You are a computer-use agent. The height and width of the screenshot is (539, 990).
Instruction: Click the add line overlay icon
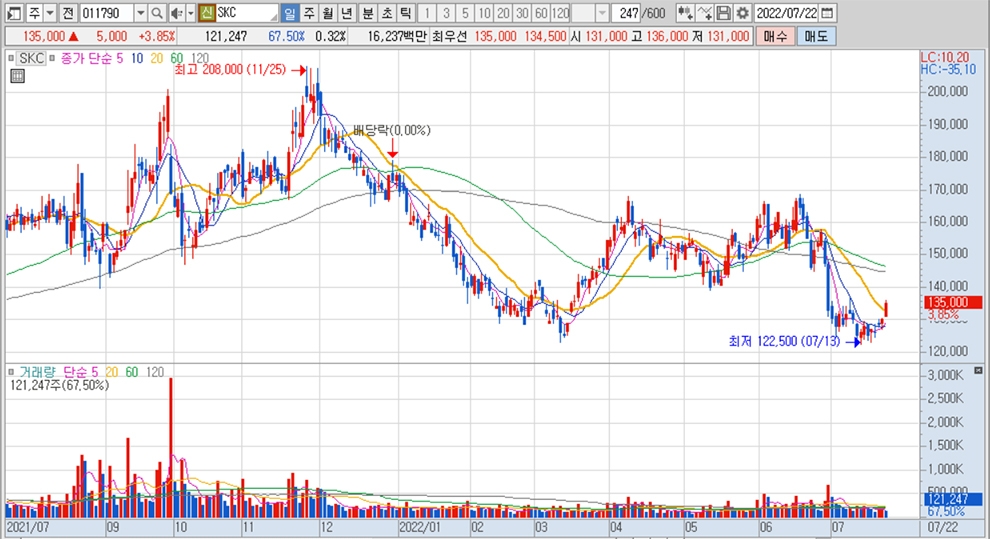coord(705,13)
